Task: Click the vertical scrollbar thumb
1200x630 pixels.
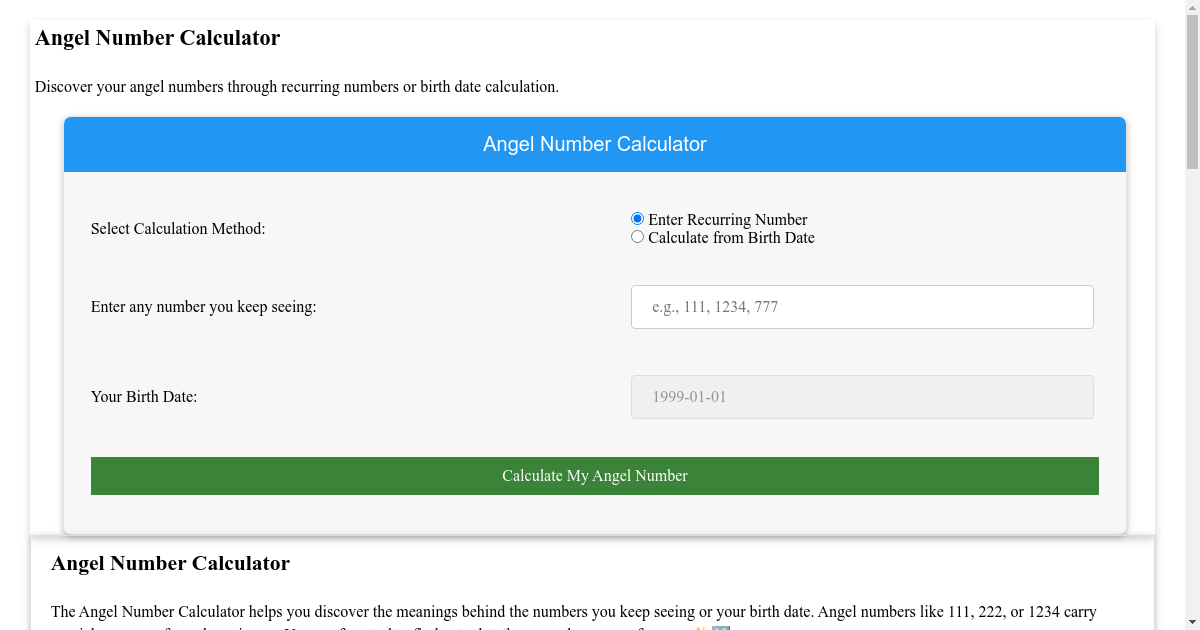Action: pos(1192,90)
